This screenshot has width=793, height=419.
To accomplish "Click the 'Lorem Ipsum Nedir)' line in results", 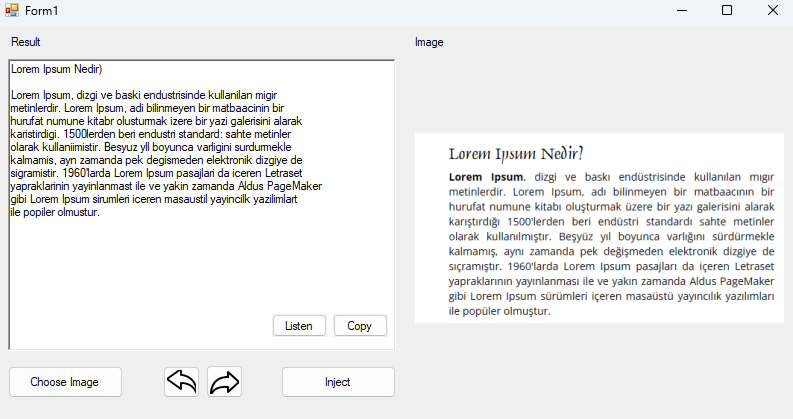I will click(57, 69).
